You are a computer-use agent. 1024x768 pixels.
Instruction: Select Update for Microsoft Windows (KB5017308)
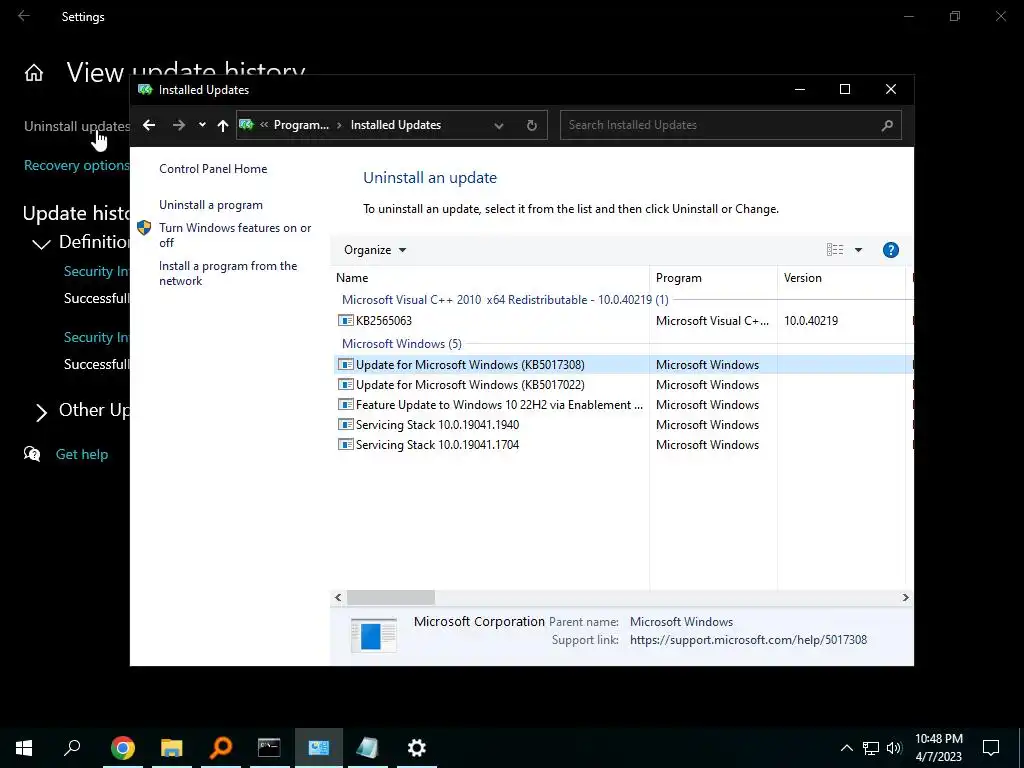point(470,364)
